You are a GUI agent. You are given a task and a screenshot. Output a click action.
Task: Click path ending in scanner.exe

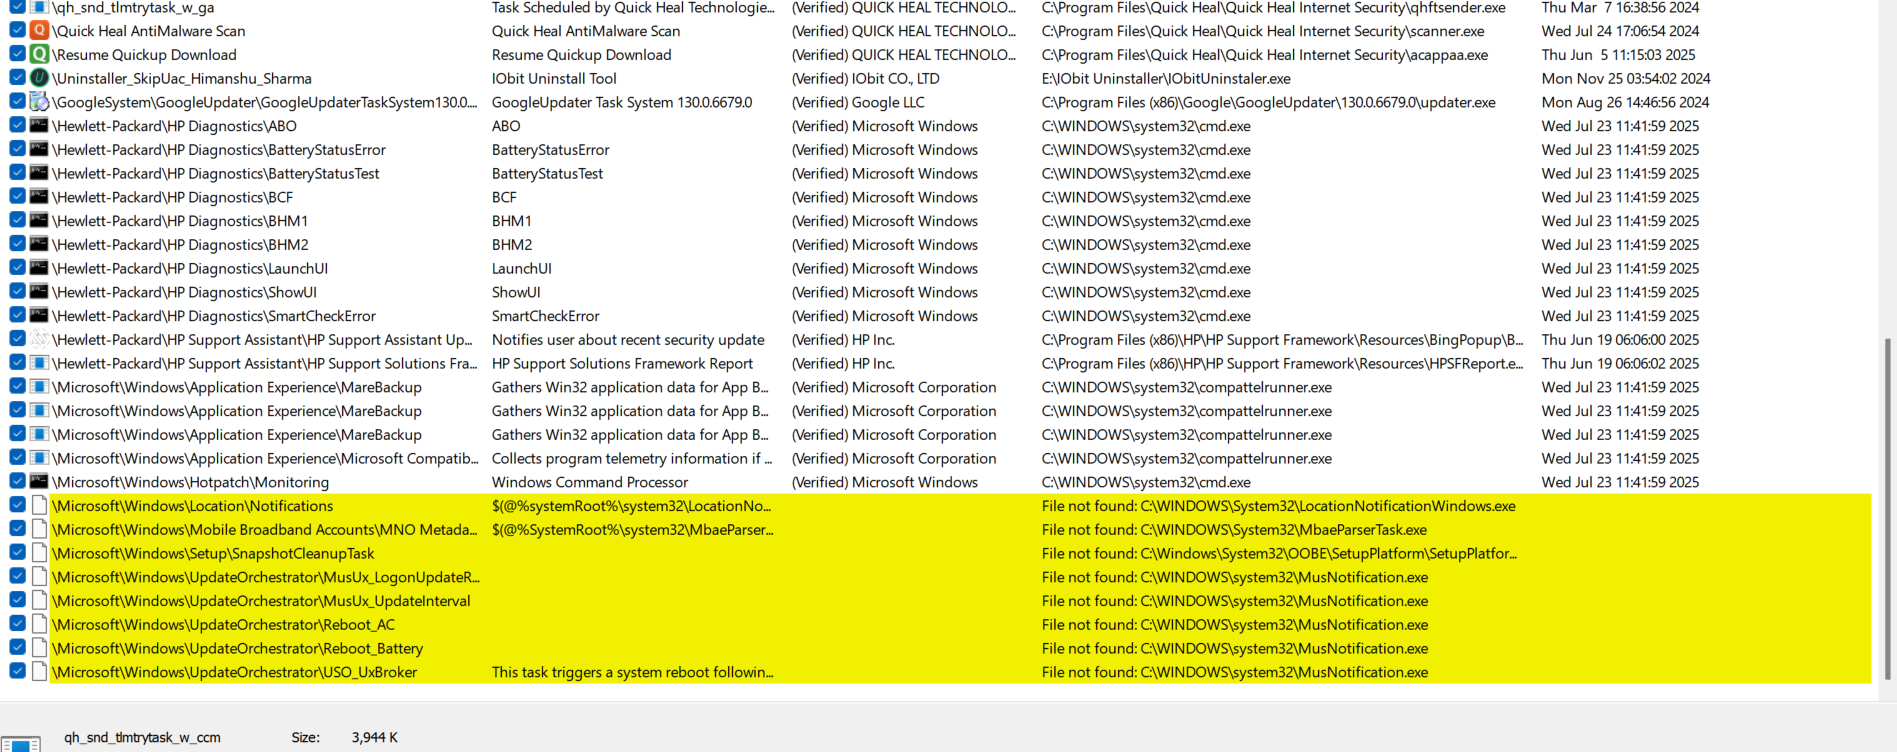(1263, 31)
